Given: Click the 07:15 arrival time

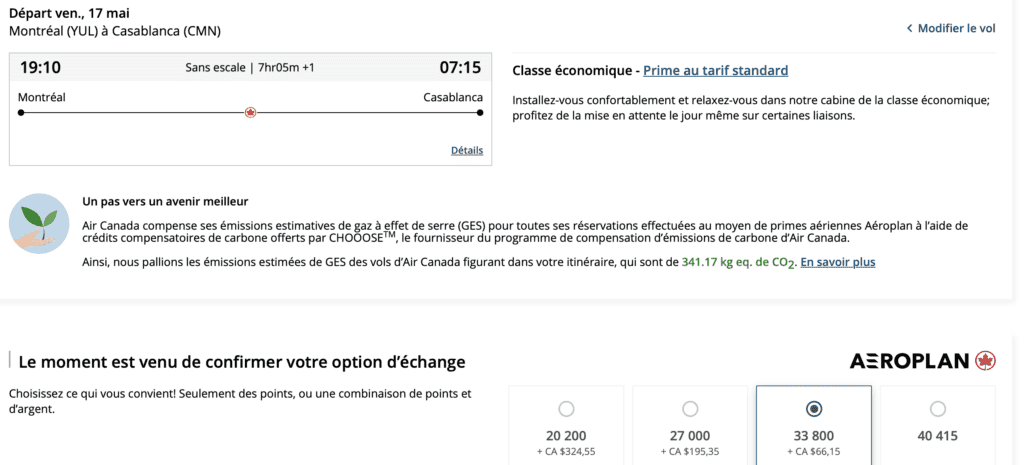Looking at the screenshot, I should (x=460, y=68).
